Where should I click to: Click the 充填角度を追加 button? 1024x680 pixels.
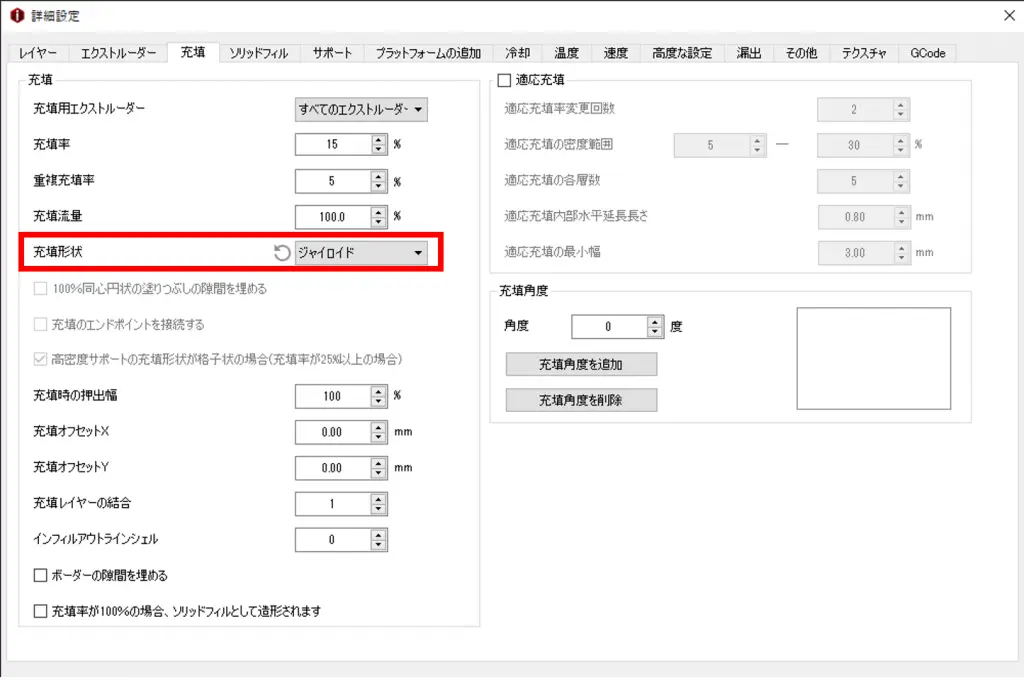[581, 364]
